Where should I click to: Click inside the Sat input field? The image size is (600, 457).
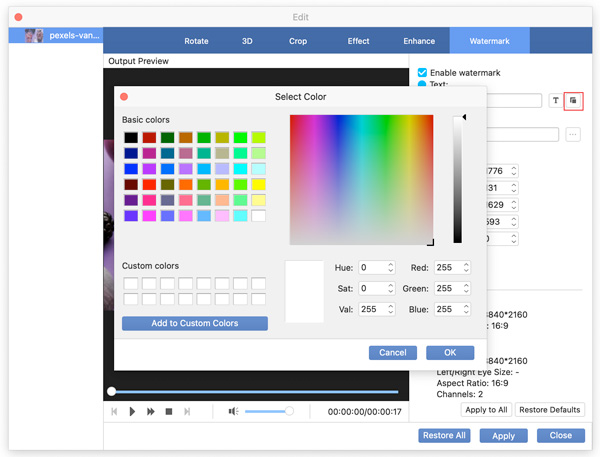tap(374, 289)
